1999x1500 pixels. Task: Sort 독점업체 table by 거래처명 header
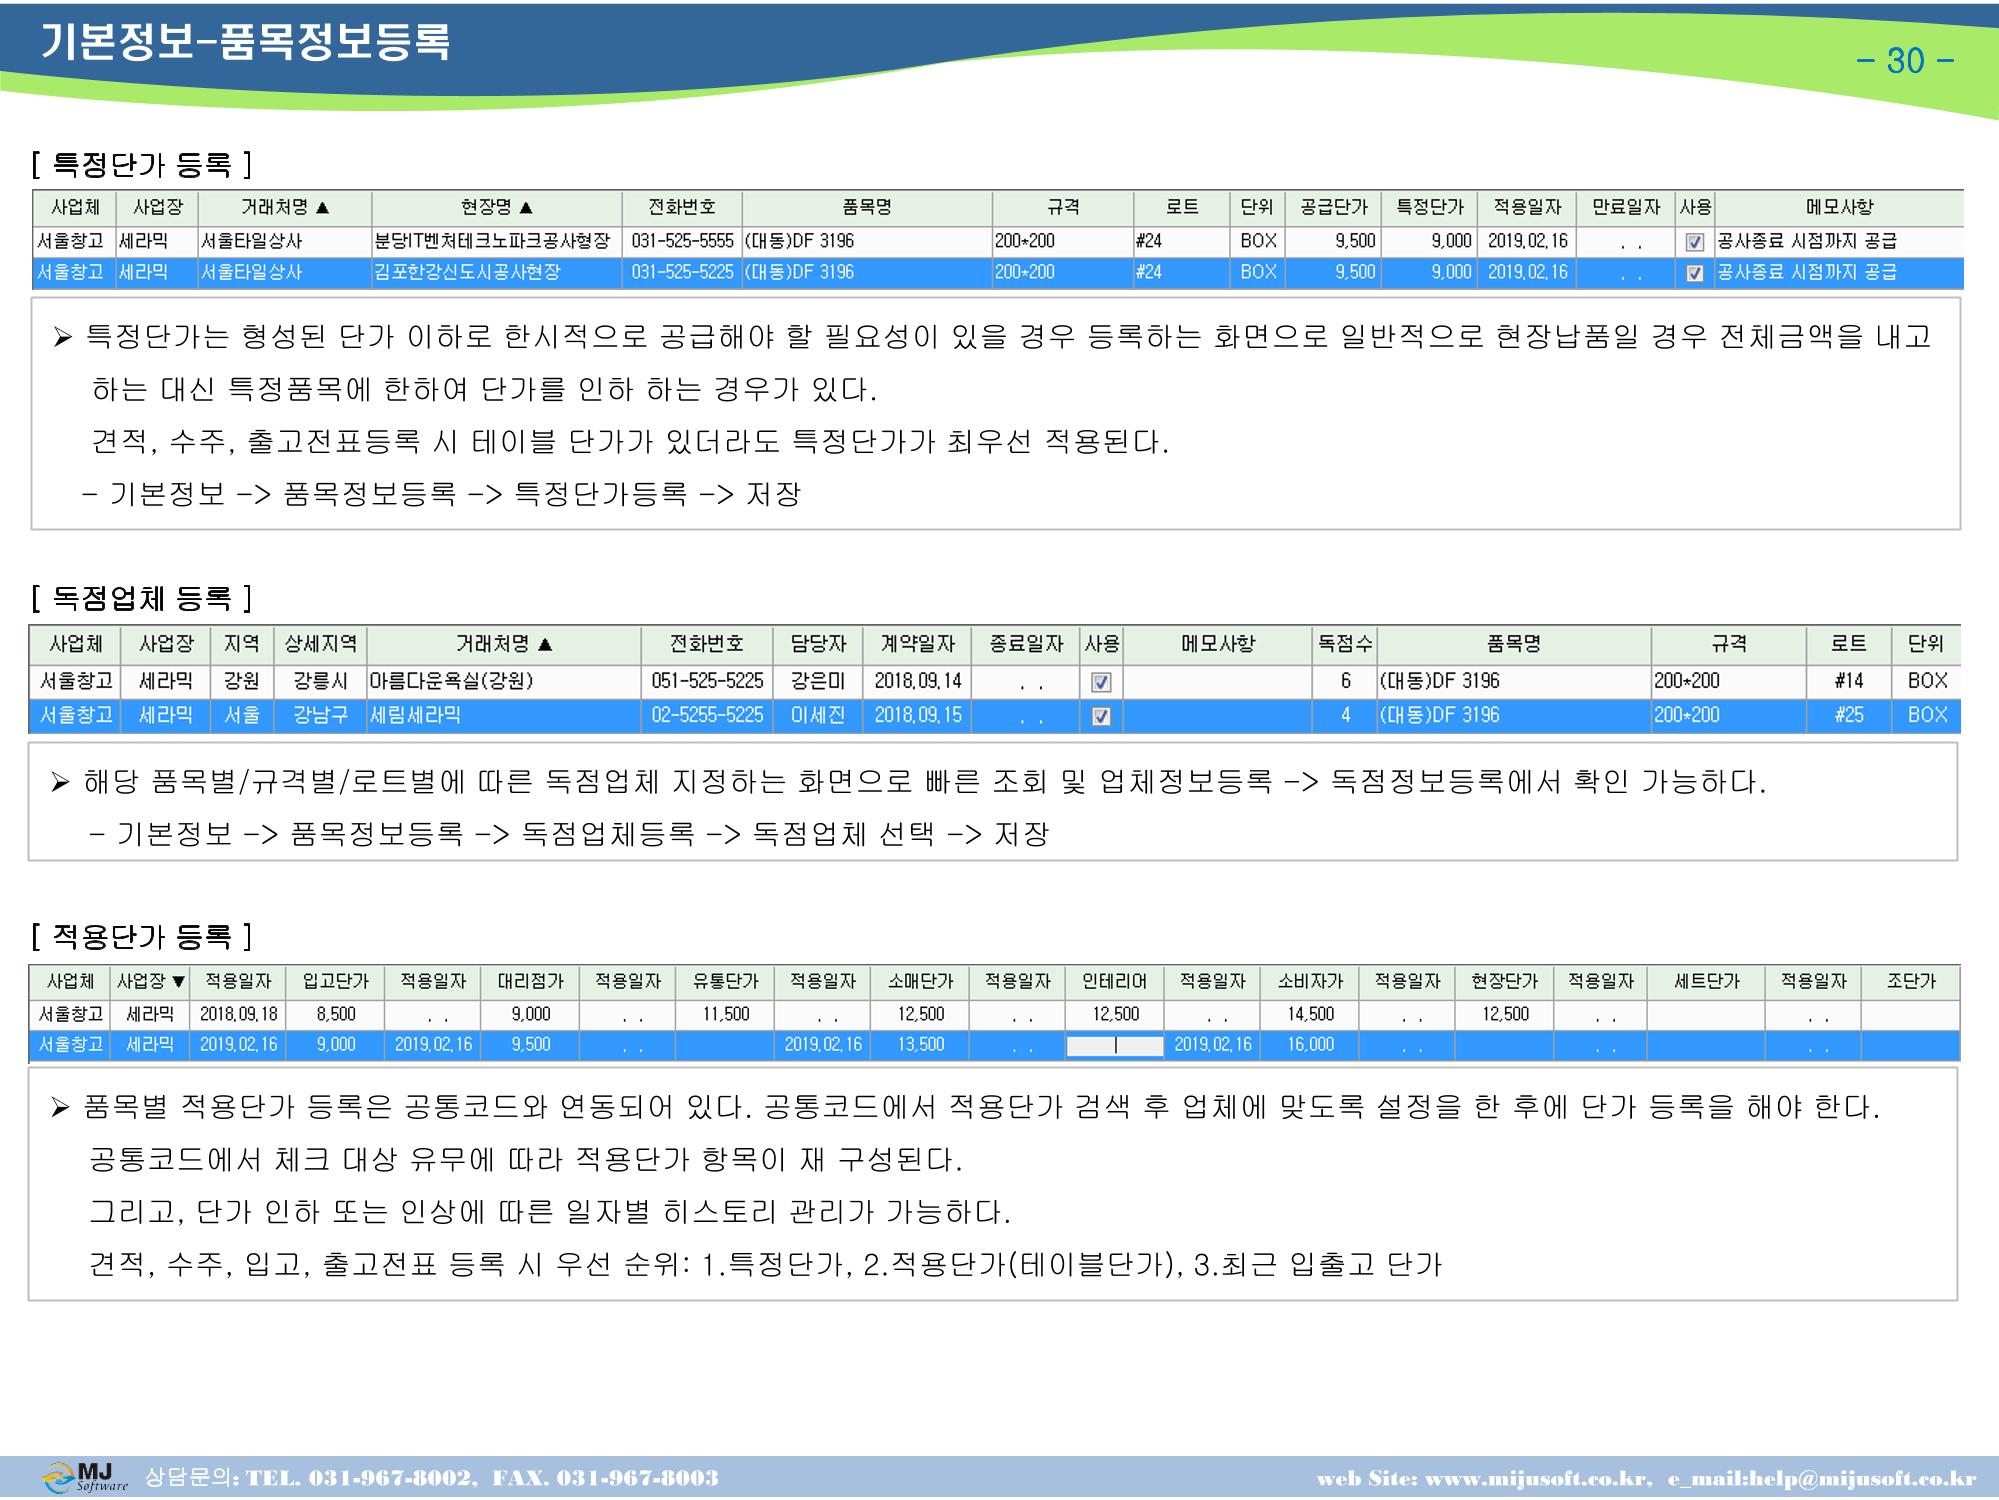(504, 644)
